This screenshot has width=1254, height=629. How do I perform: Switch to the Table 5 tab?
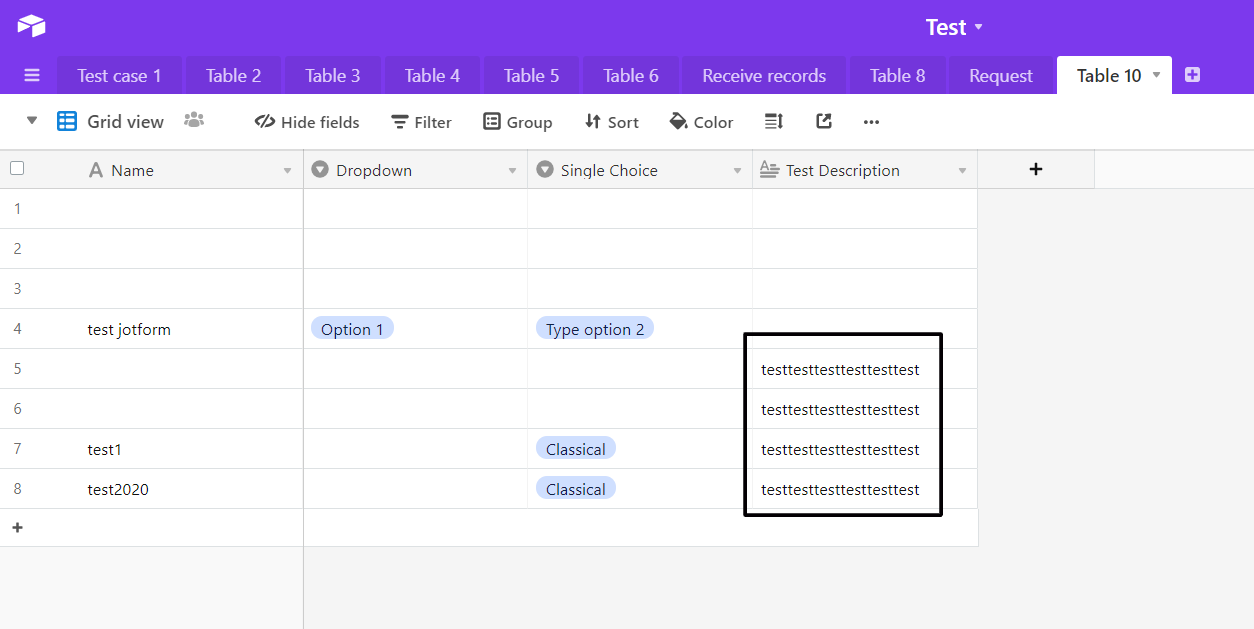531,74
